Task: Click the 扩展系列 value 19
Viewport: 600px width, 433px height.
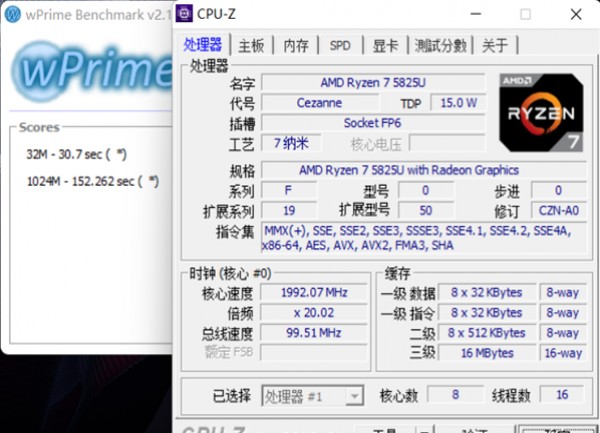Action: [x=289, y=211]
